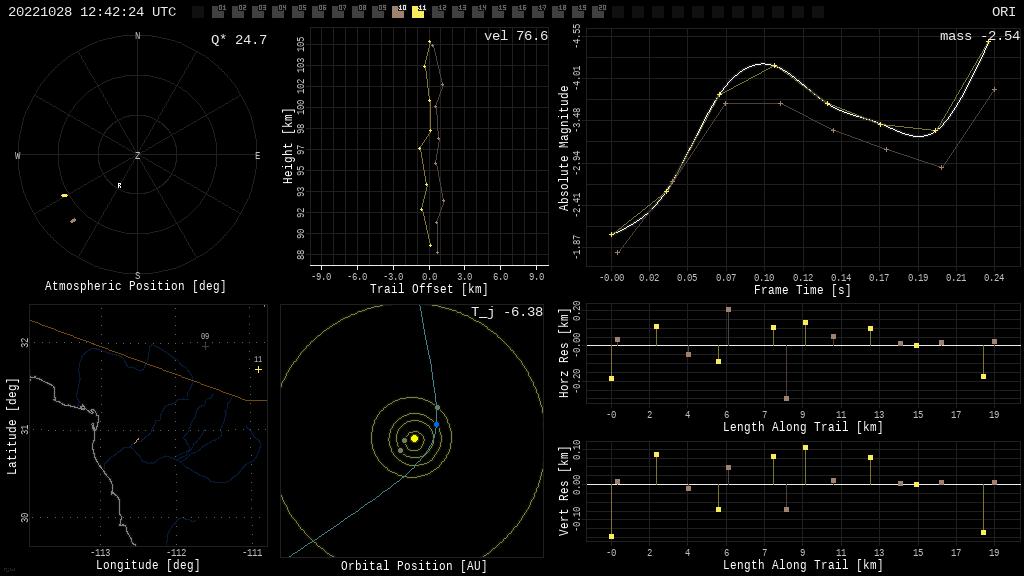Click station box 13
Image resolution: width=1024 pixels, height=576 pixels.
[x=458, y=12]
